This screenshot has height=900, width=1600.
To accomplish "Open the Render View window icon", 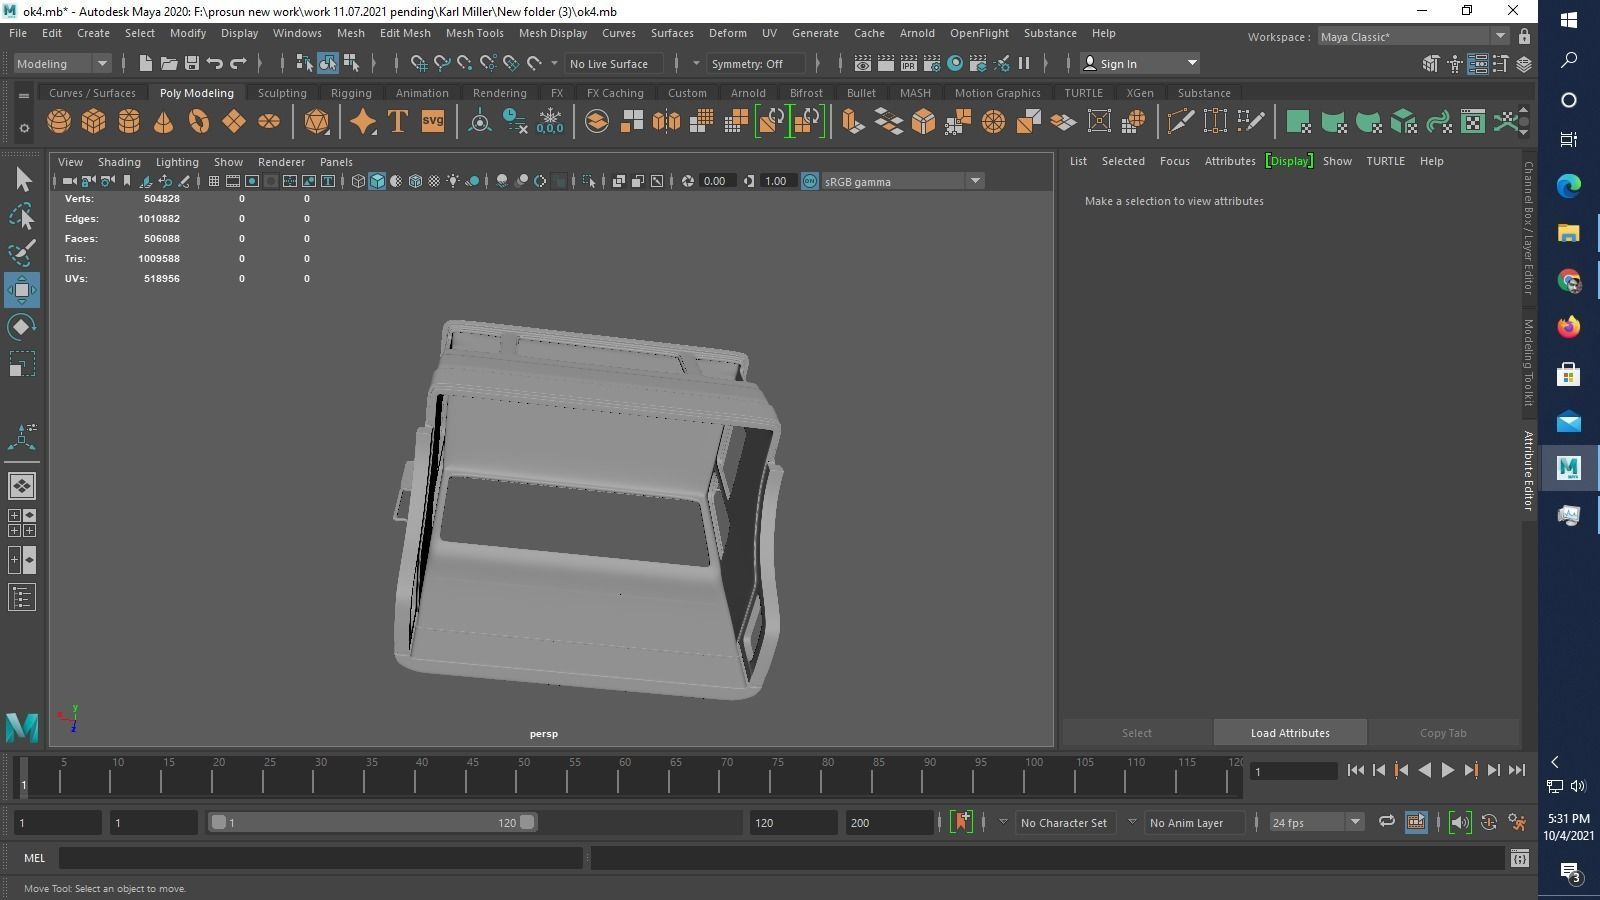I will tap(863, 63).
